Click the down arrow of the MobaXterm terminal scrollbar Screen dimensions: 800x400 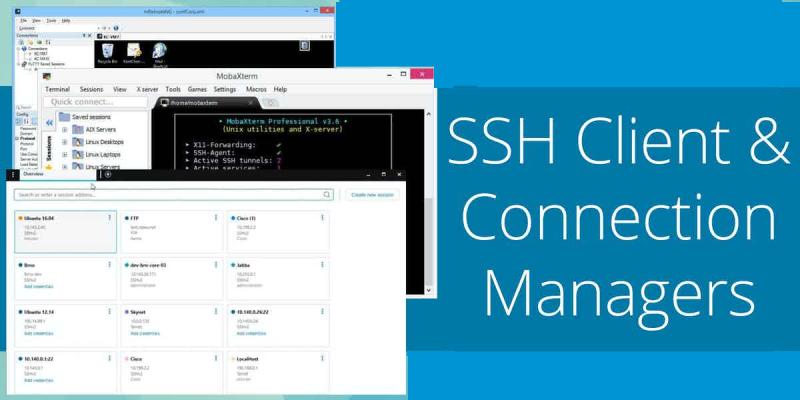(x=429, y=290)
